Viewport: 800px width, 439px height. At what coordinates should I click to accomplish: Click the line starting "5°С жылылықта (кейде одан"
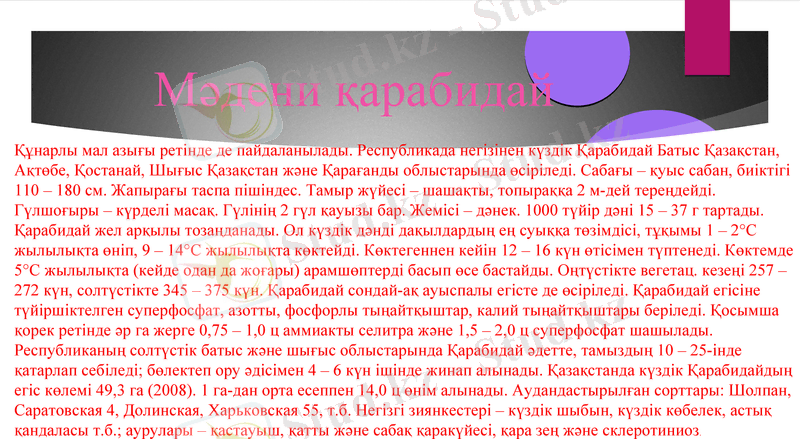(401, 271)
